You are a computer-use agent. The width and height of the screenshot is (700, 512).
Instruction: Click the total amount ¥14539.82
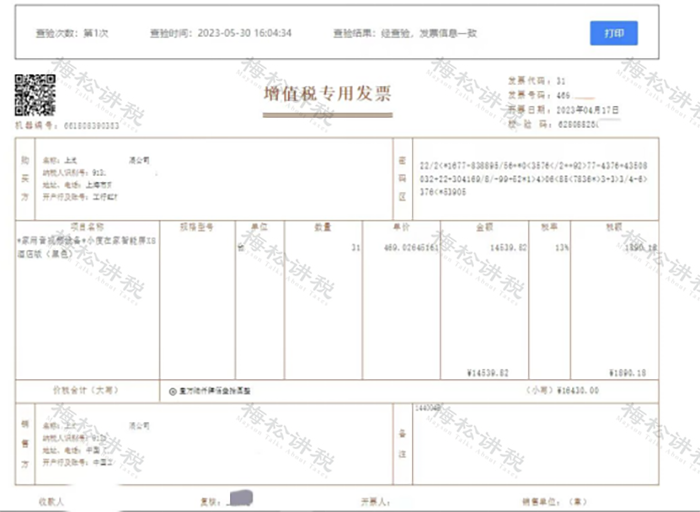pyautogui.click(x=488, y=373)
